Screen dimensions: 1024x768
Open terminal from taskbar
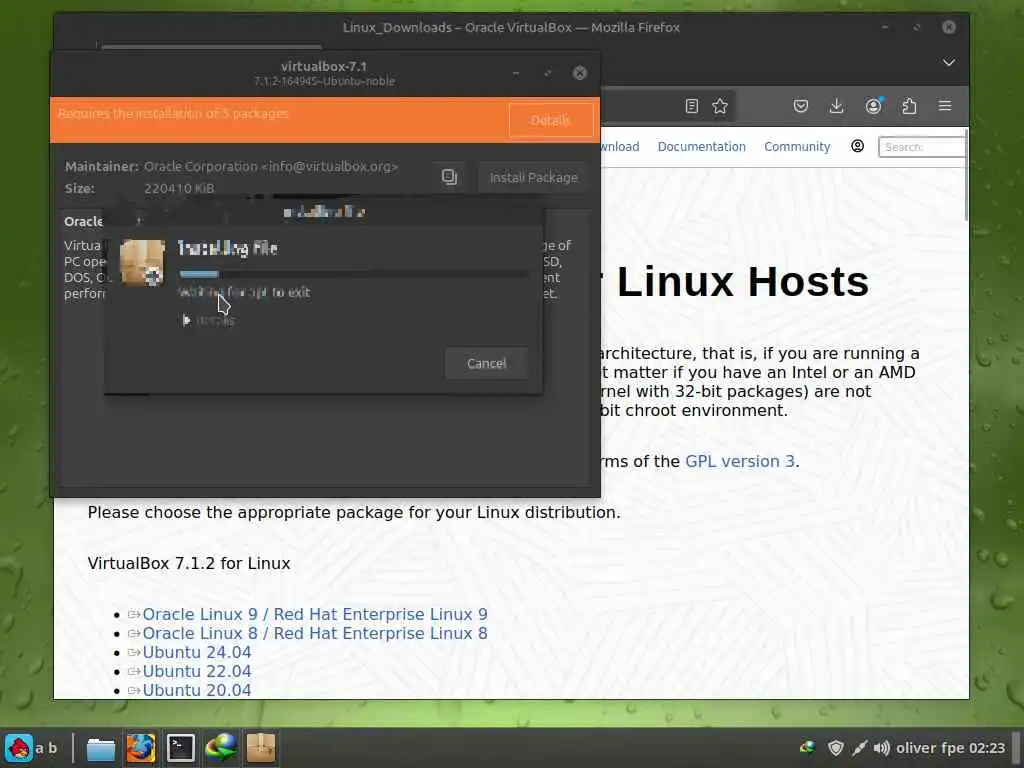180,748
